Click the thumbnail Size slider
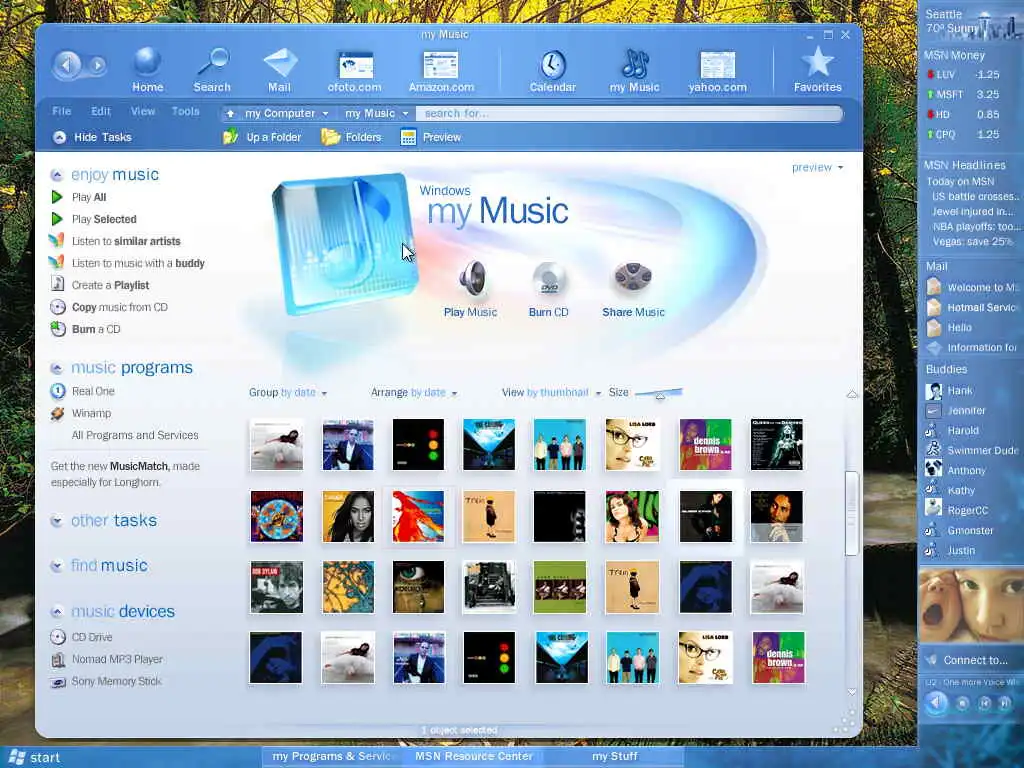Image resolution: width=1024 pixels, height=768 pixels. [x=659, y=393]
